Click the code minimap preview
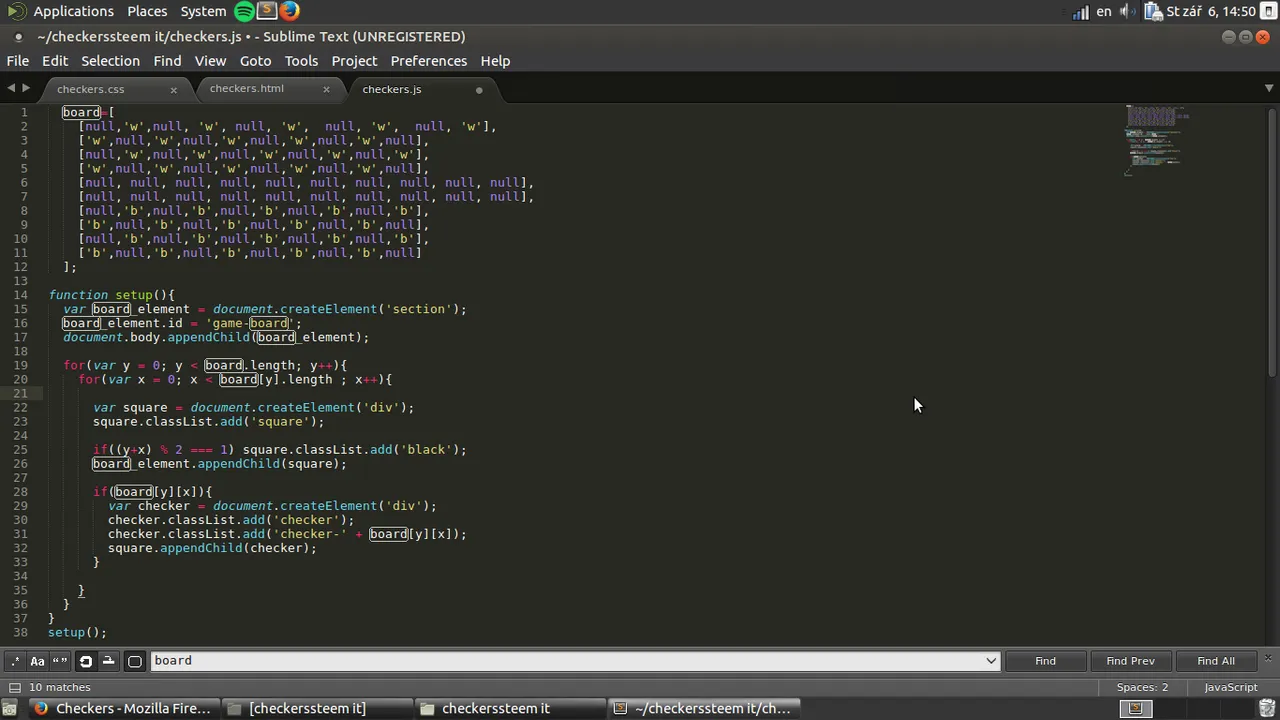This screenshot has height=720, width=1280. 1155,140
